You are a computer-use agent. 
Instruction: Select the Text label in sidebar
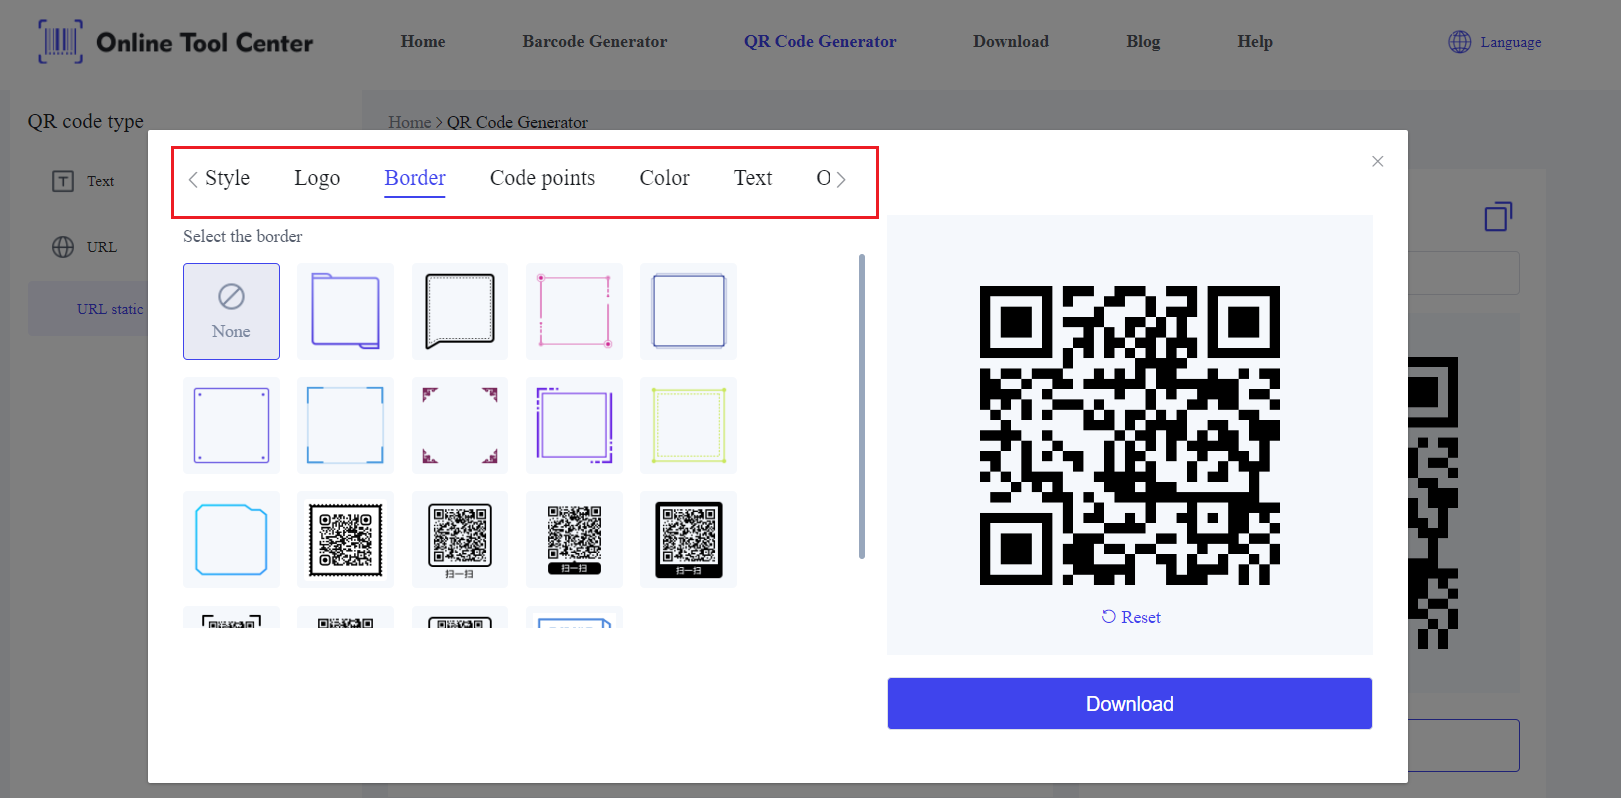(100, 181)
